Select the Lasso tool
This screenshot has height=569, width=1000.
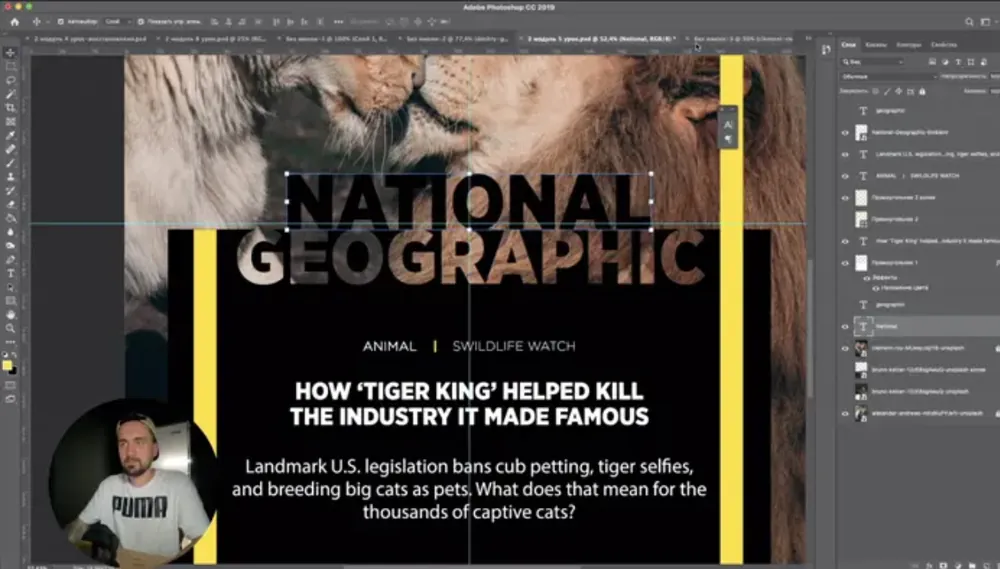pos(10,80)
